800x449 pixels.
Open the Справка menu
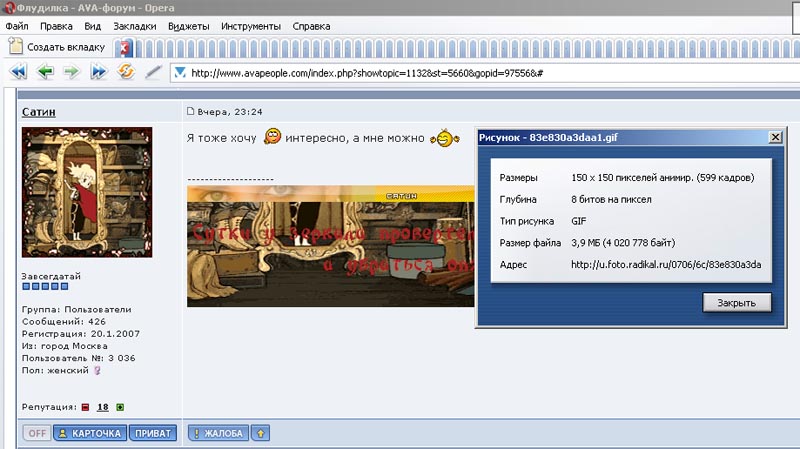tap(311, 26)
